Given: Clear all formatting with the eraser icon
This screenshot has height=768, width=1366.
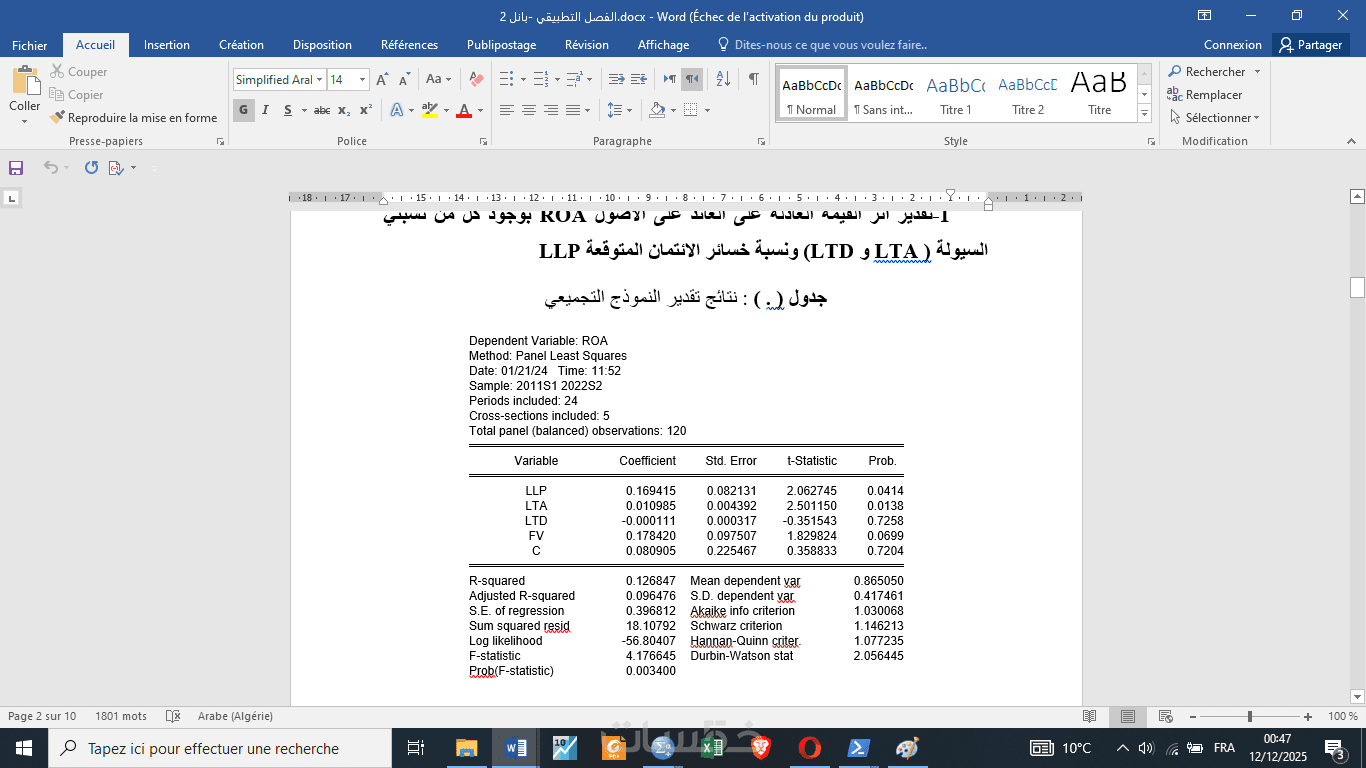Looking at the screenshot, I should click(476, 79).
